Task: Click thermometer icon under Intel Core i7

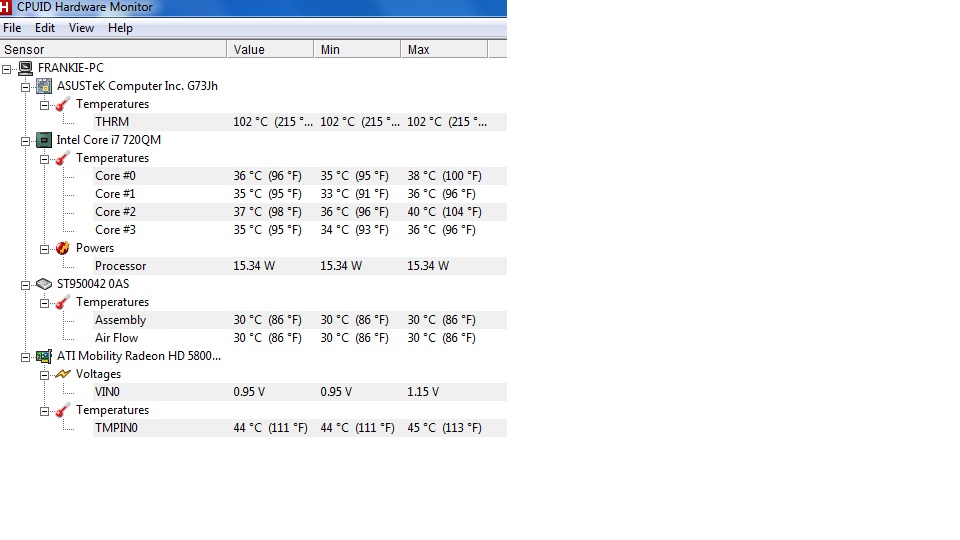Action: (x=62, y=159)
